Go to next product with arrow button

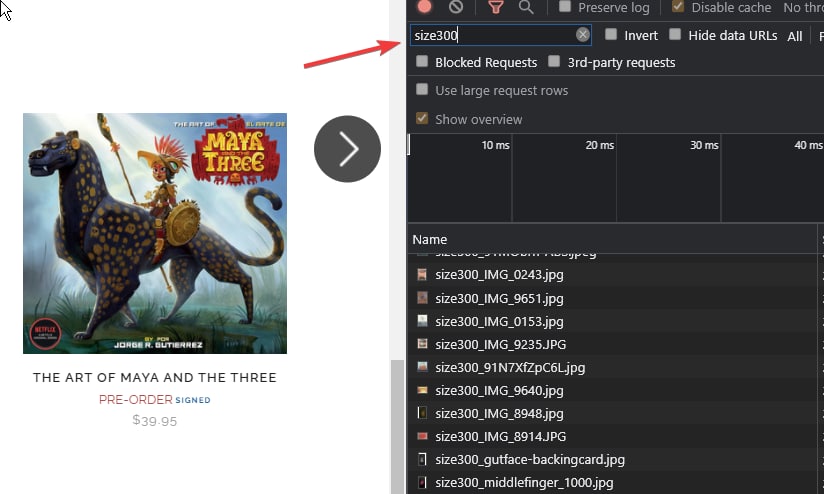pyautogui.click(x=347, y=149)
